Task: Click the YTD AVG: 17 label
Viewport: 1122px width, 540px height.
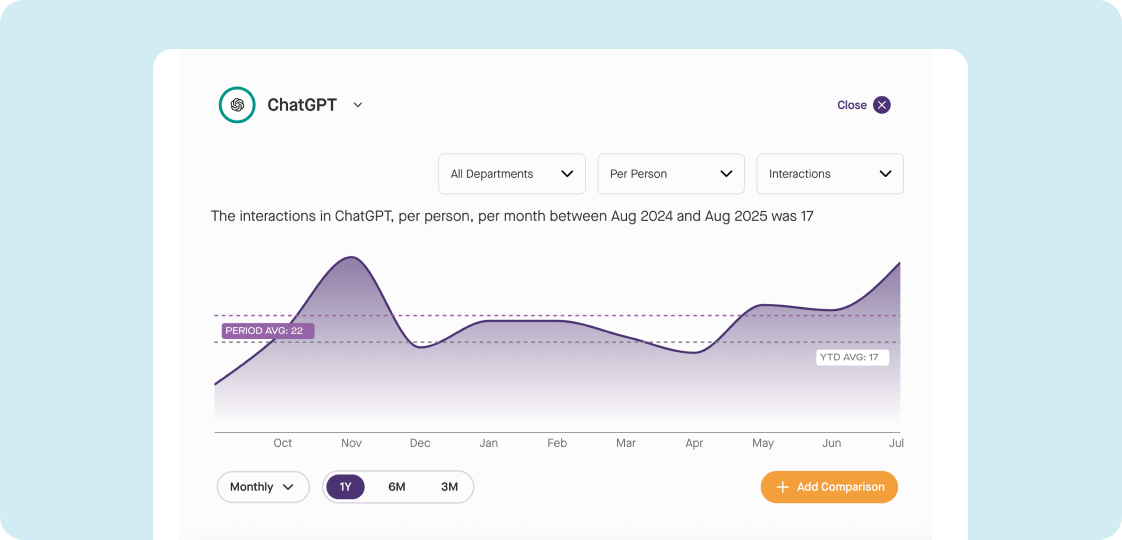Action: tap(852, 358)
